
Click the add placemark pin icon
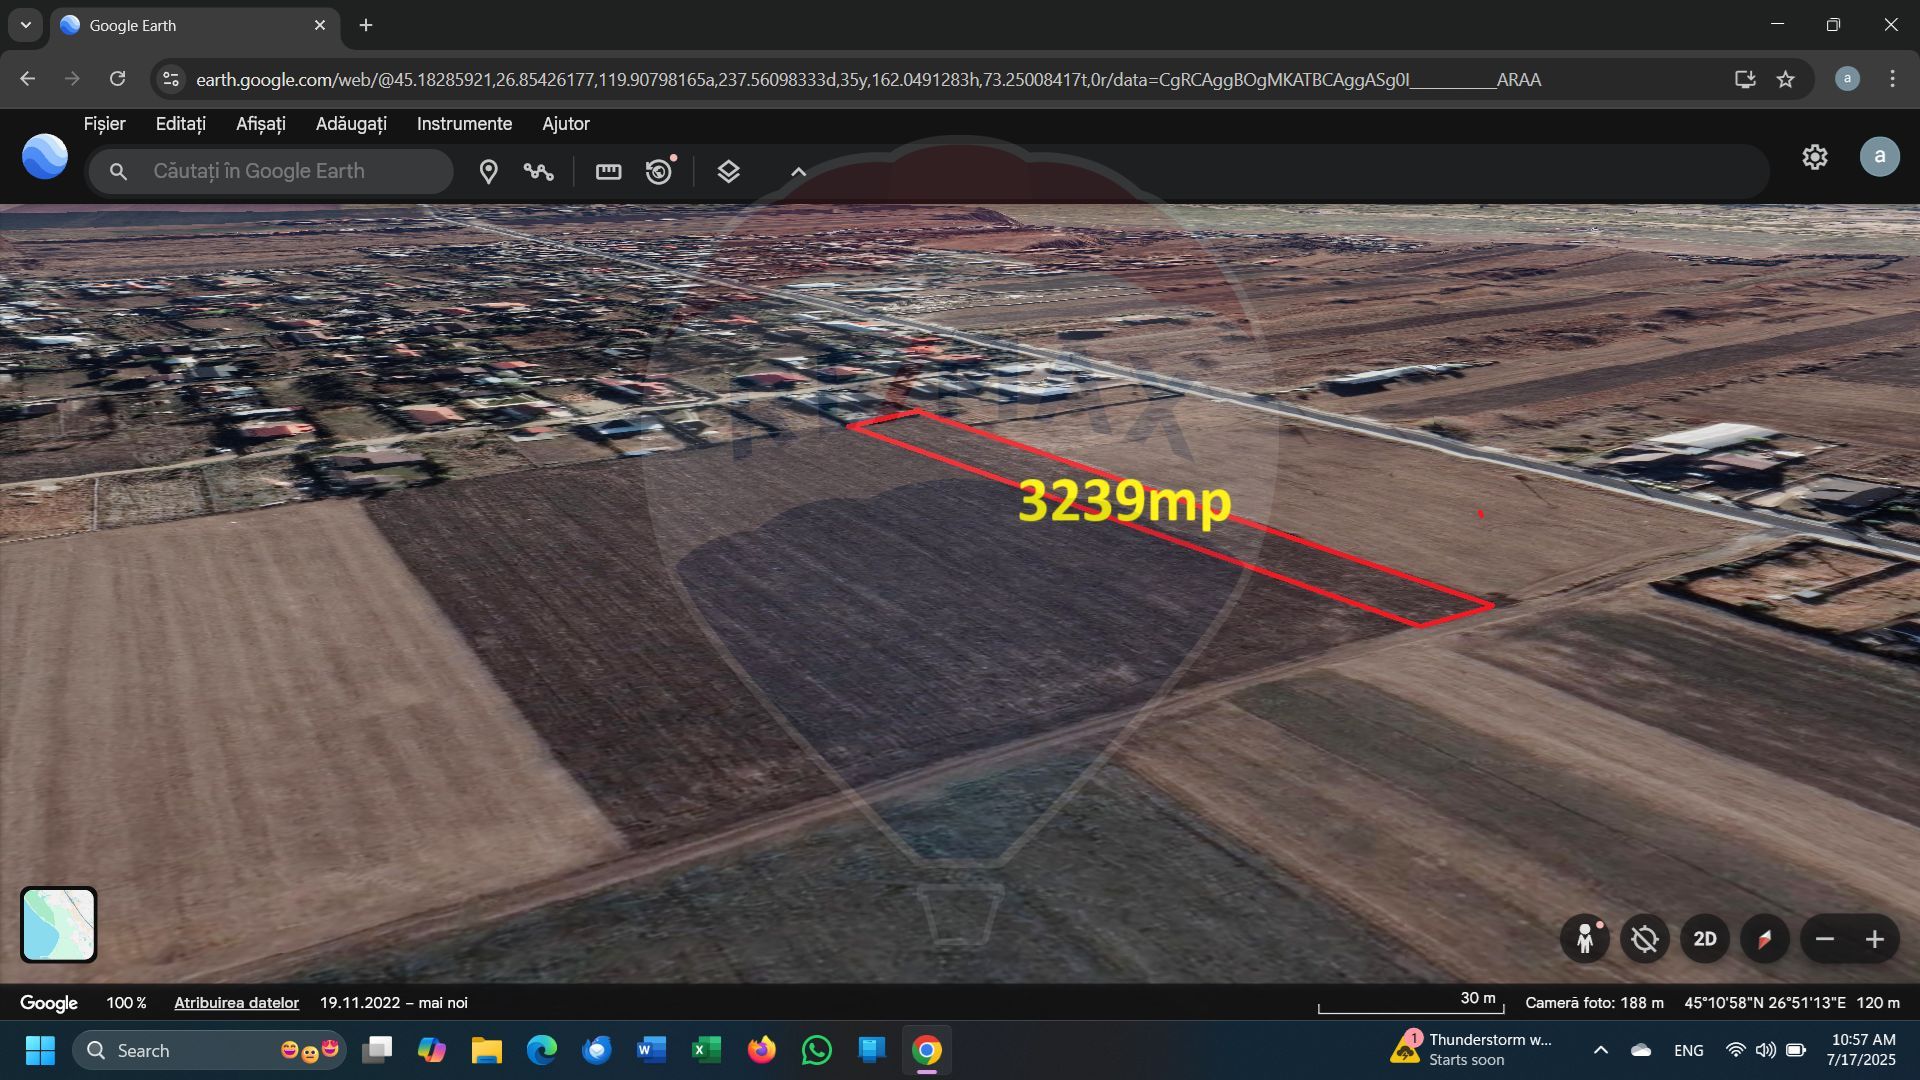[x=488, y=172]
